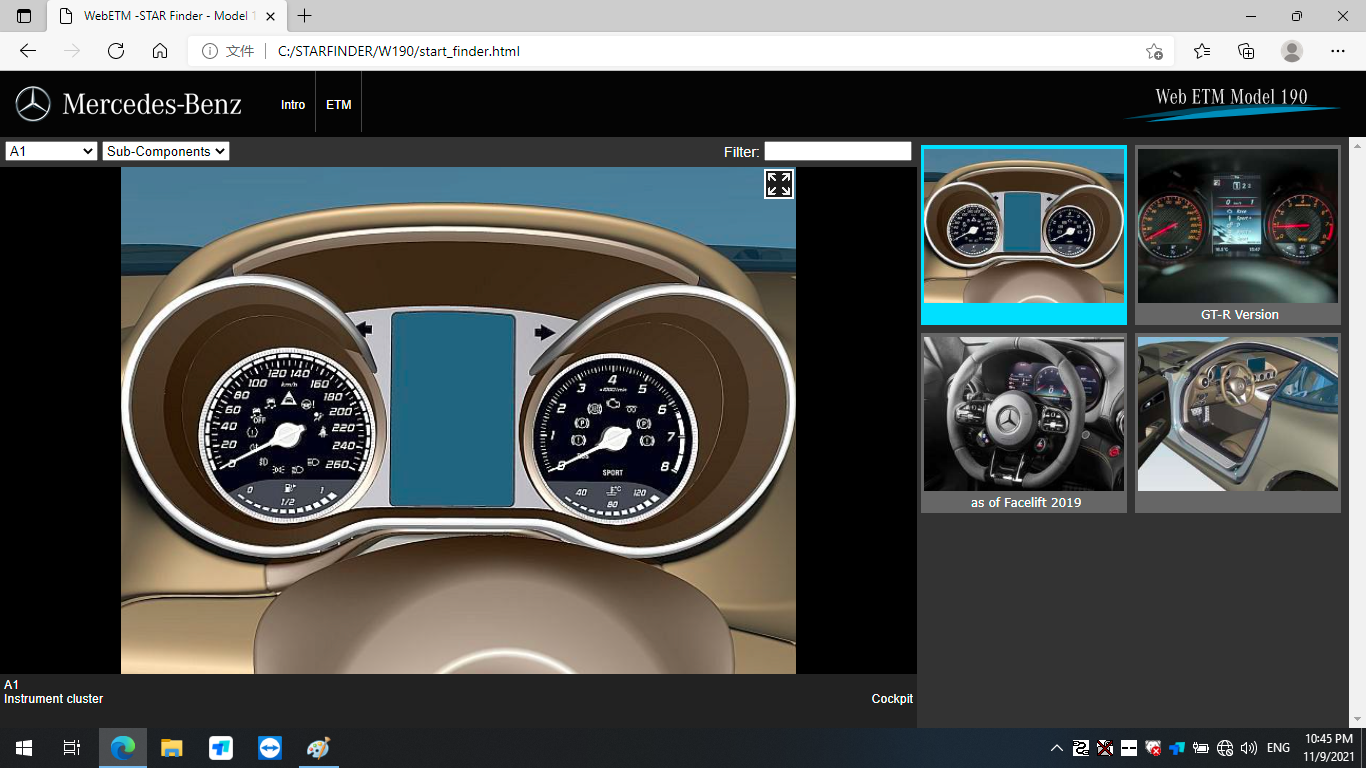1366x768 pixels.
Task: Open TeamViewer from the taskbar
Action: coord(270,748)
